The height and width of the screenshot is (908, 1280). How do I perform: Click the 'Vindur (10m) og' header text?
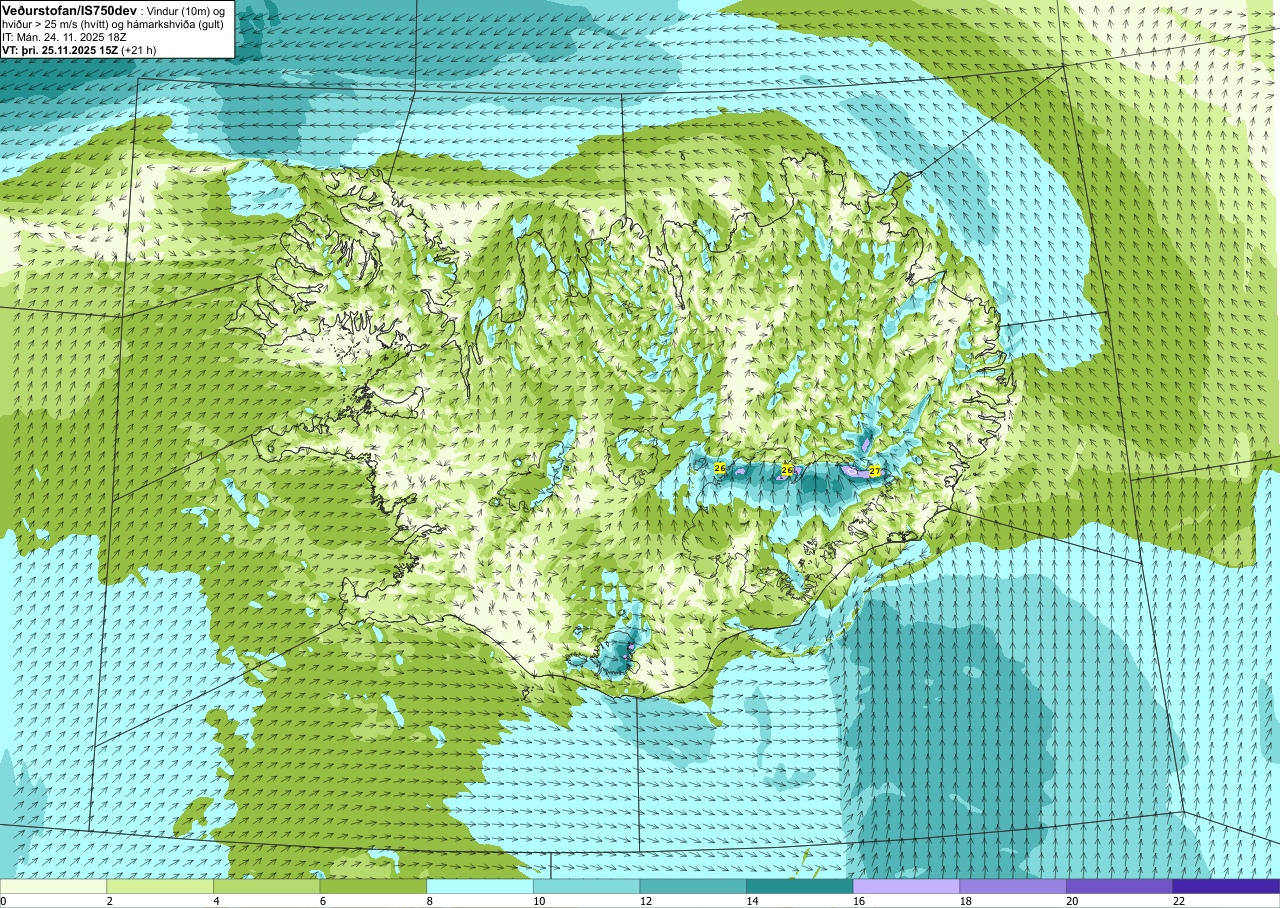click(186, 11)
